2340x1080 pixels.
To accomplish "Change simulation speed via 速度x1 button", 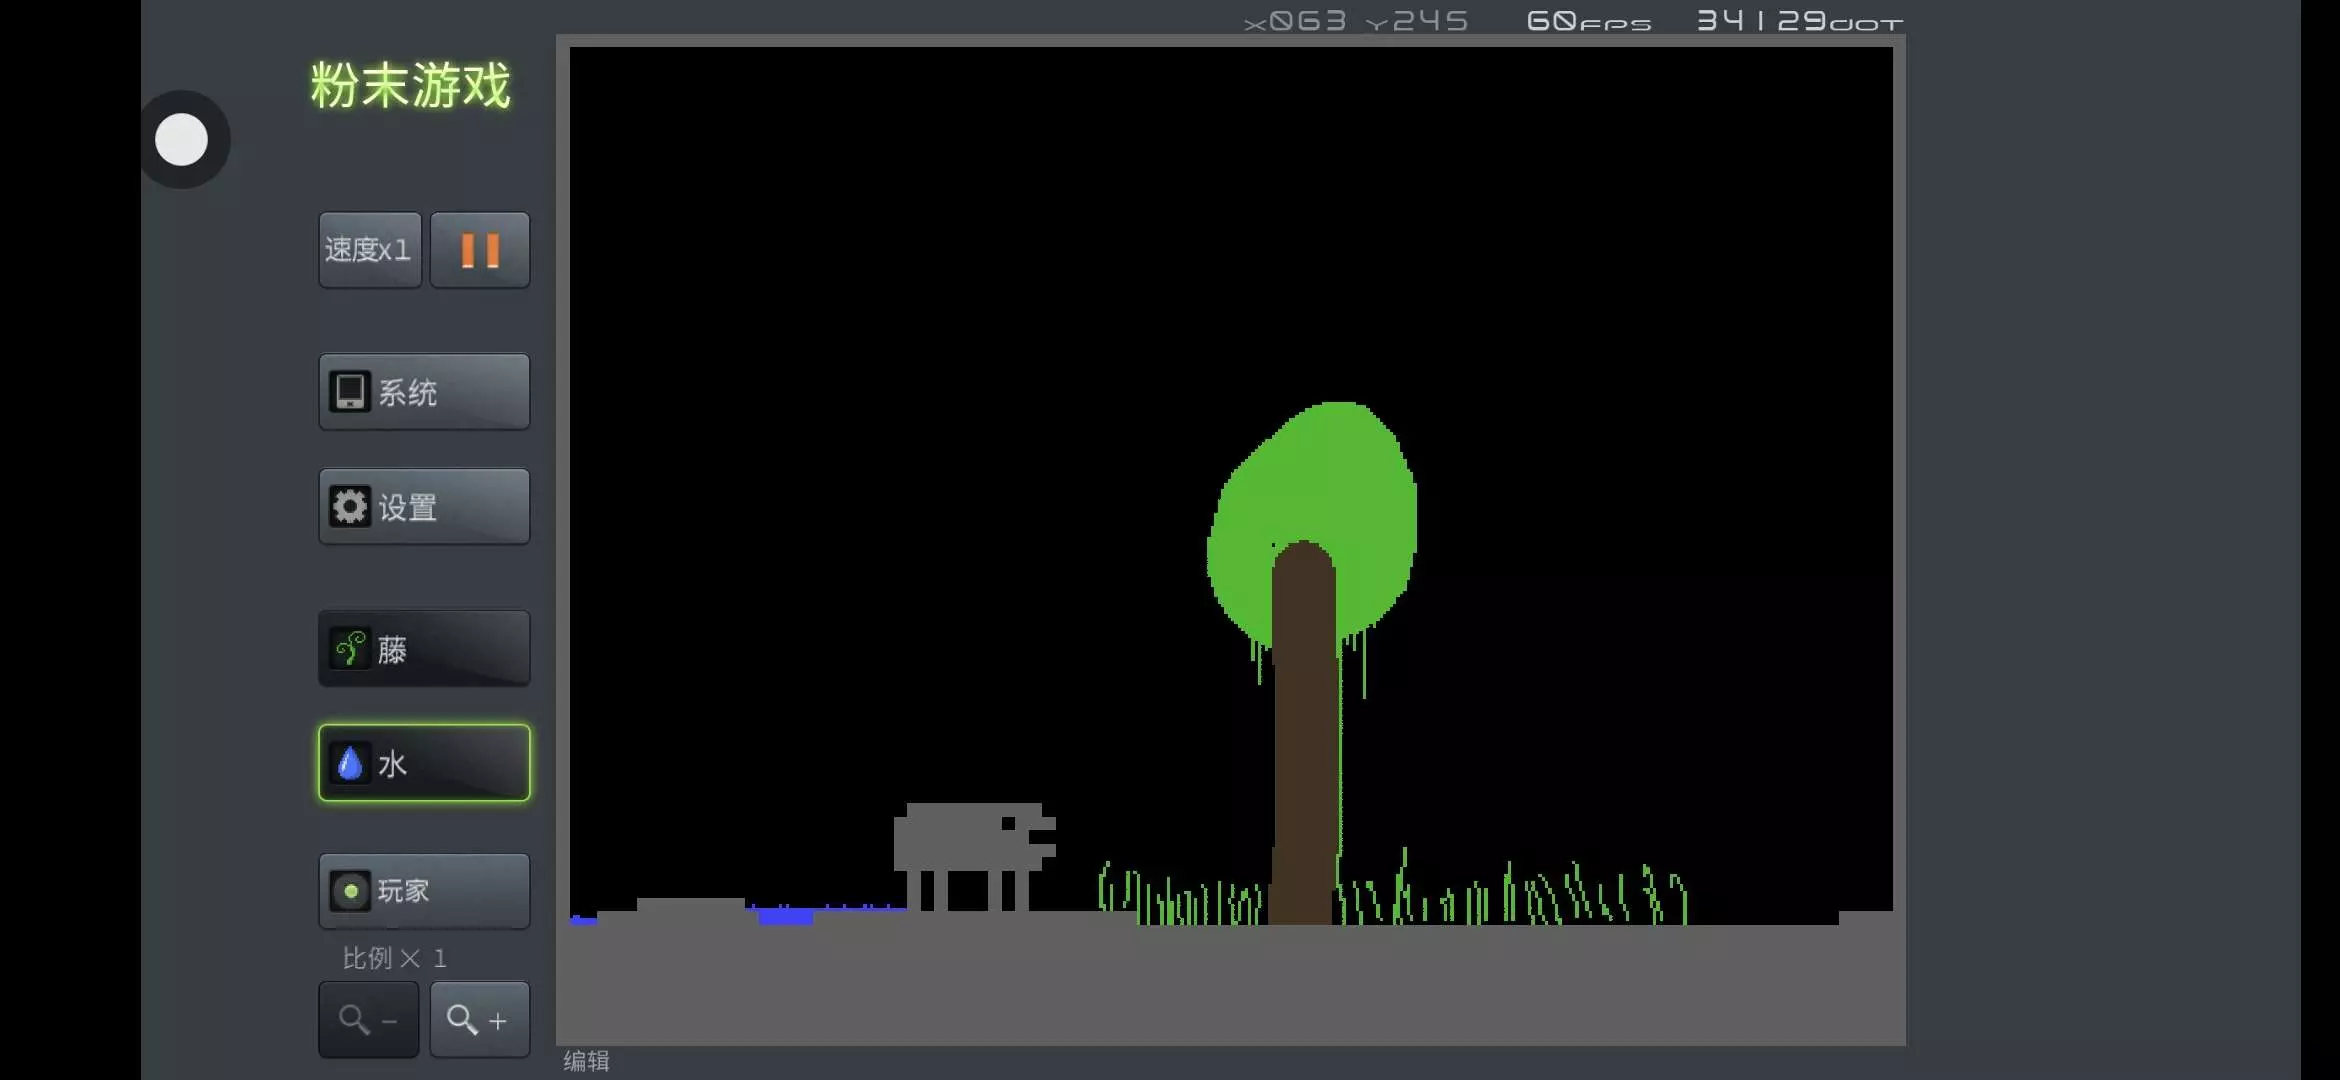I will coord(369,250).
